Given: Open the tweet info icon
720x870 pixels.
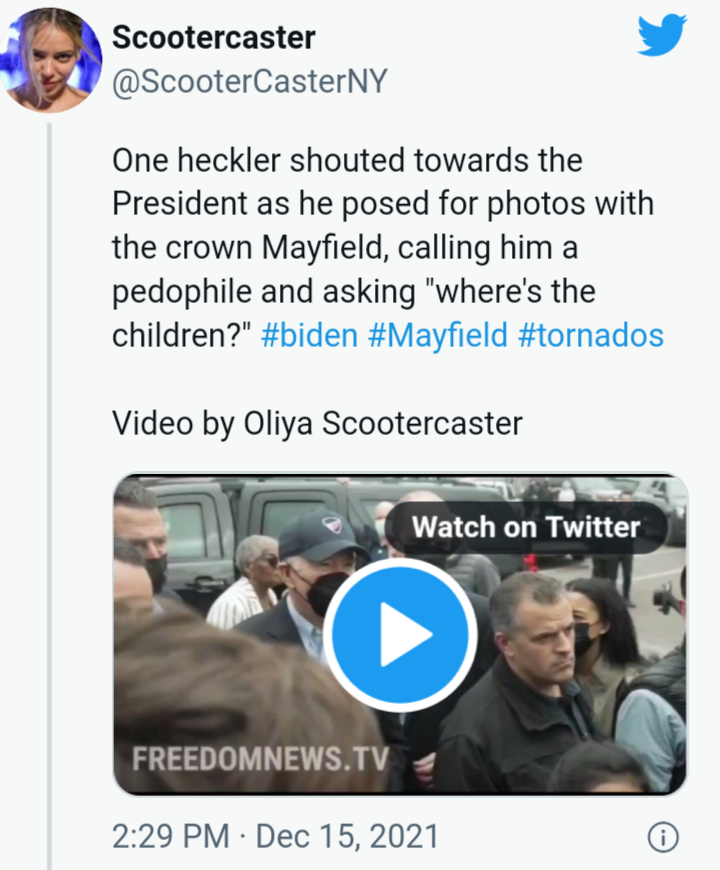Looking at the screenshot, I should click(x=663, y=837).
